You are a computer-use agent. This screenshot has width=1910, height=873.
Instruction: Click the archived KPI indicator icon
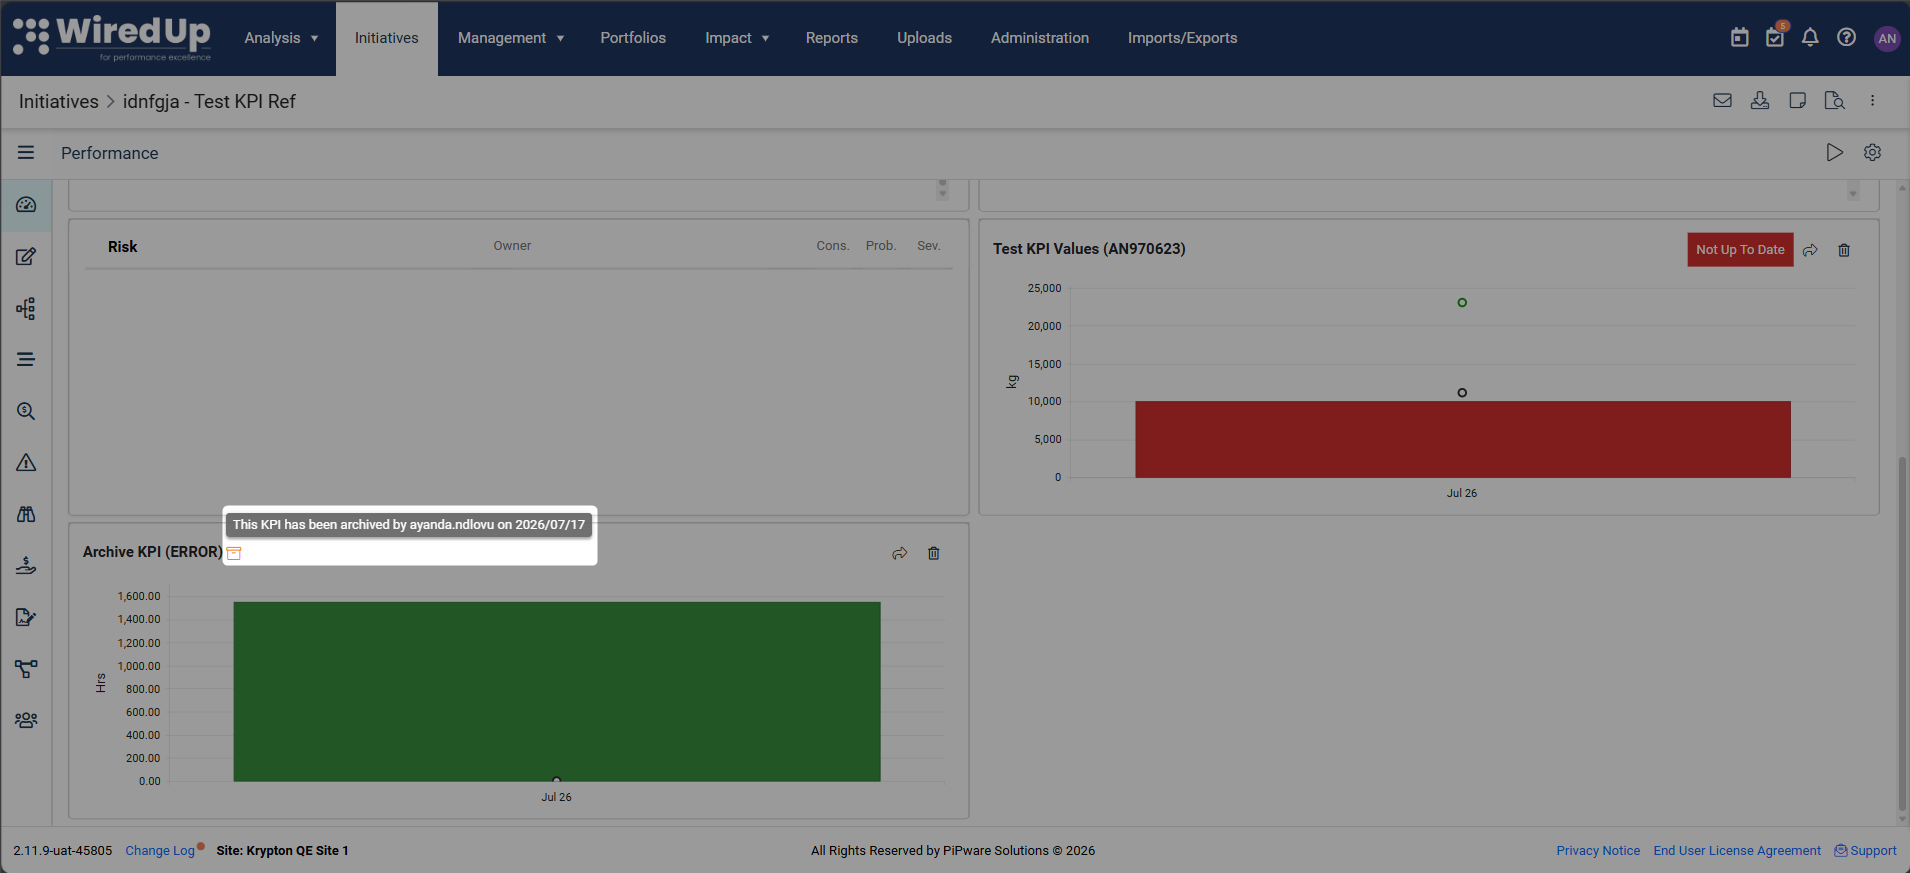[x=234, y=553]
